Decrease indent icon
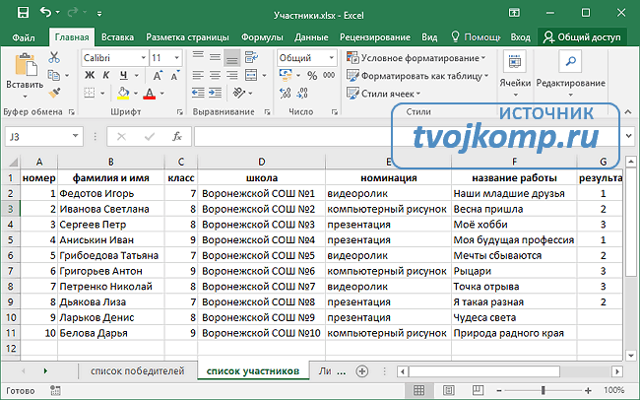 click(198, 93)
